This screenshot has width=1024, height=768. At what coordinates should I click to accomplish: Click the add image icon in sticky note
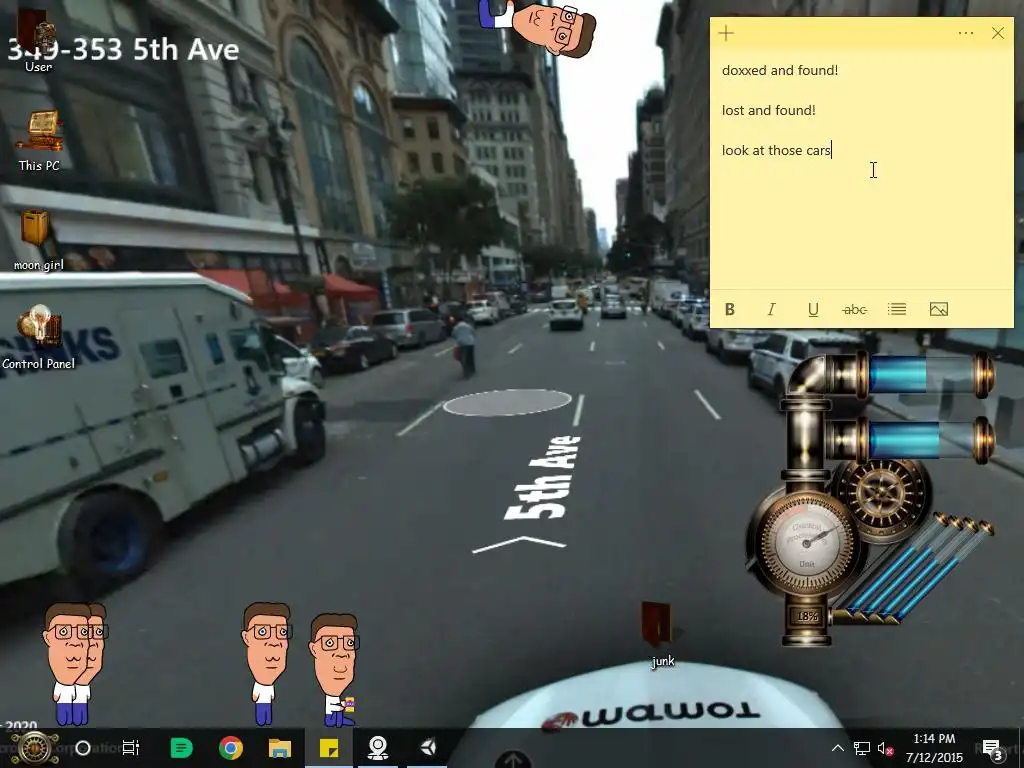point(938,310)
